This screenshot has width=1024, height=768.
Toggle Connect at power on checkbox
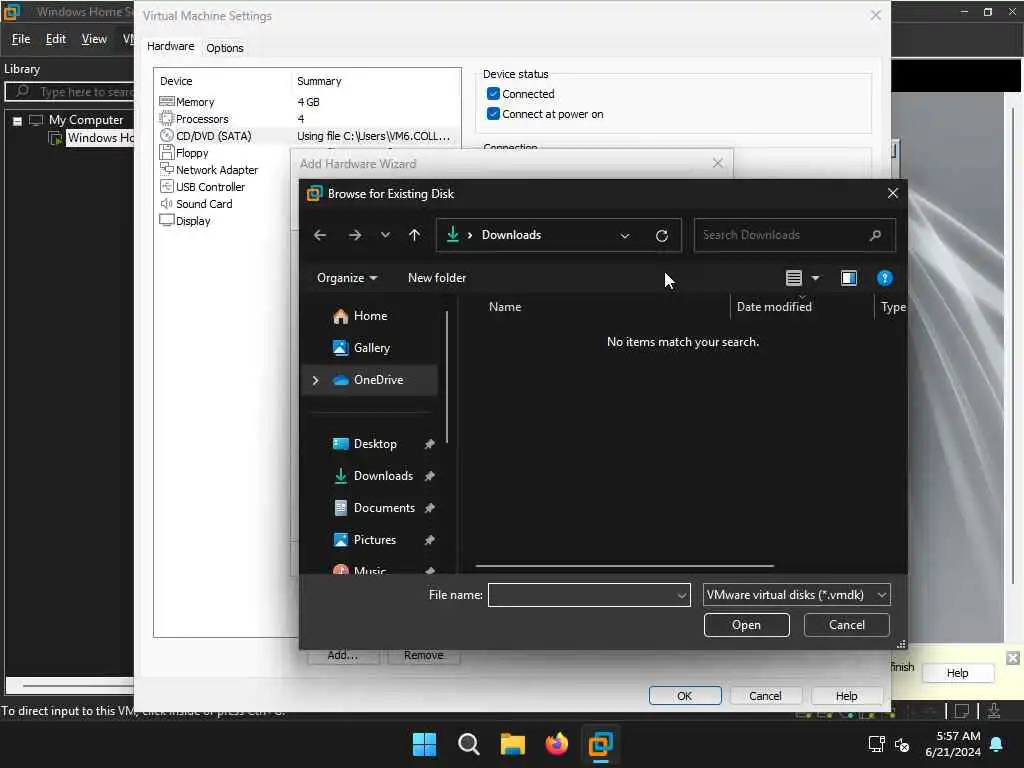point(493,114)
